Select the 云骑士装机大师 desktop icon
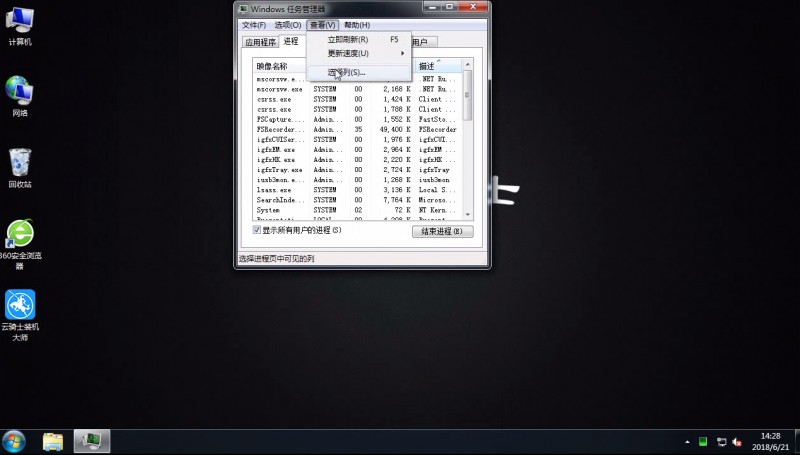 pos(20,315)
